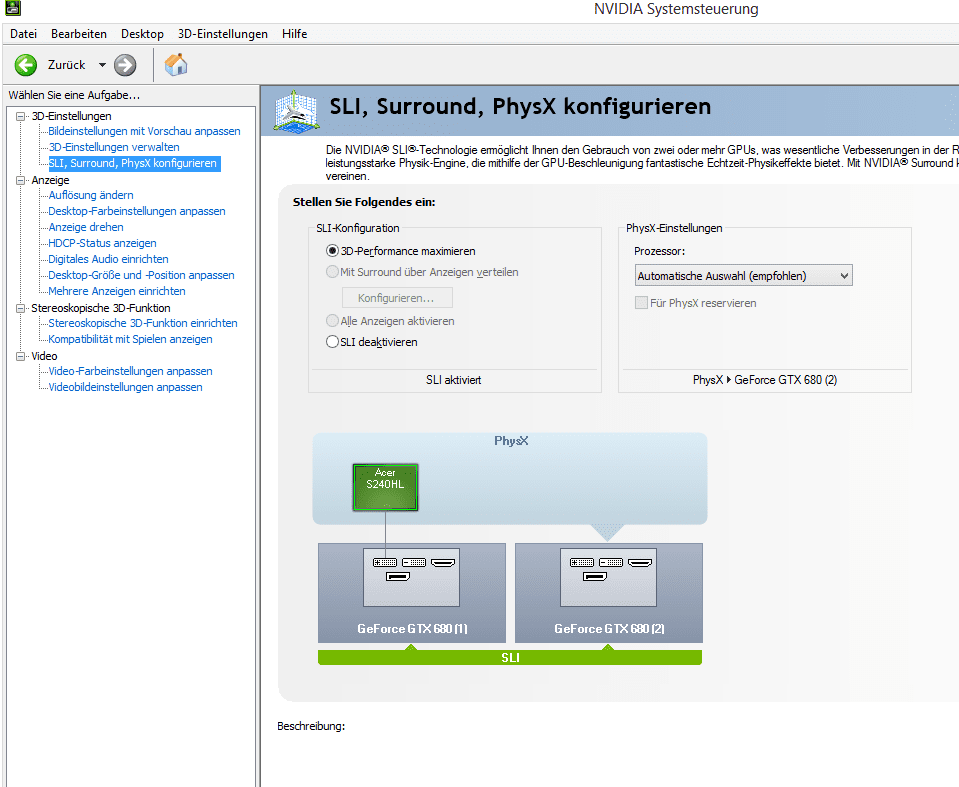This screenshot has width=959, height=787.
Task: Click the grey forward arrow icon
Action: (x=125, y=65)
